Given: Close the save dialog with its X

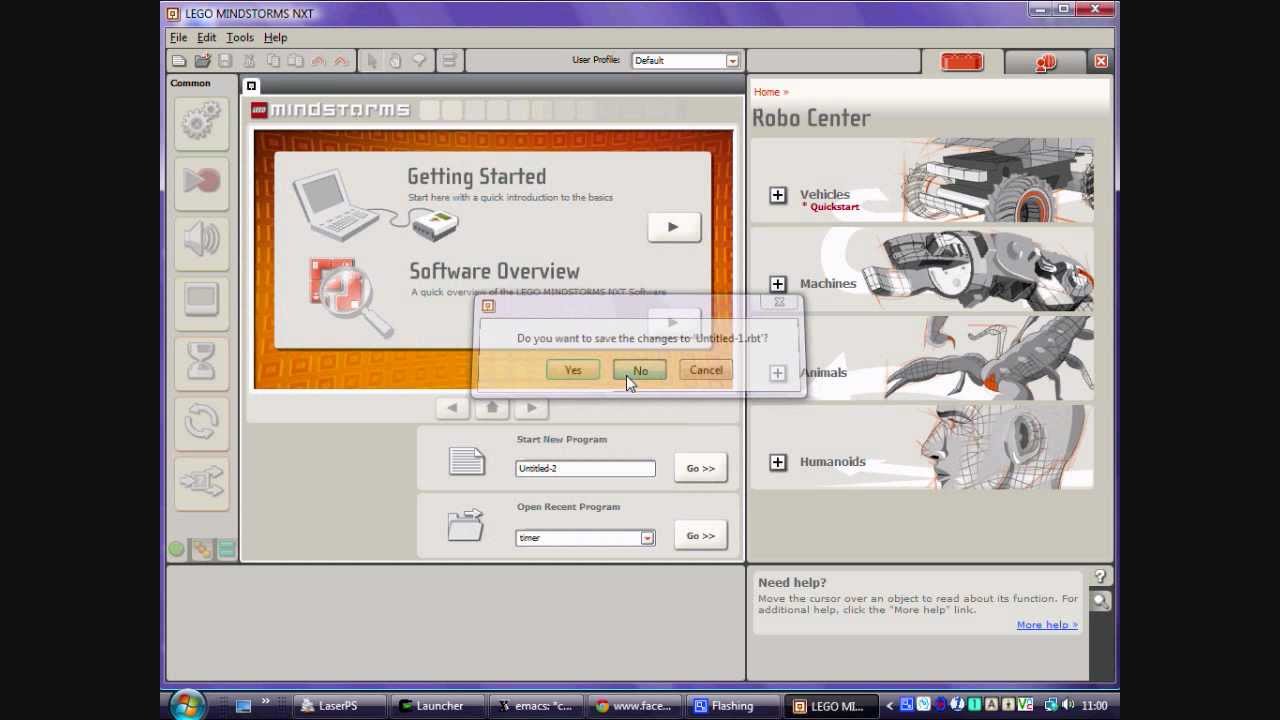Looking at the screenshot, I should point(780,303).
